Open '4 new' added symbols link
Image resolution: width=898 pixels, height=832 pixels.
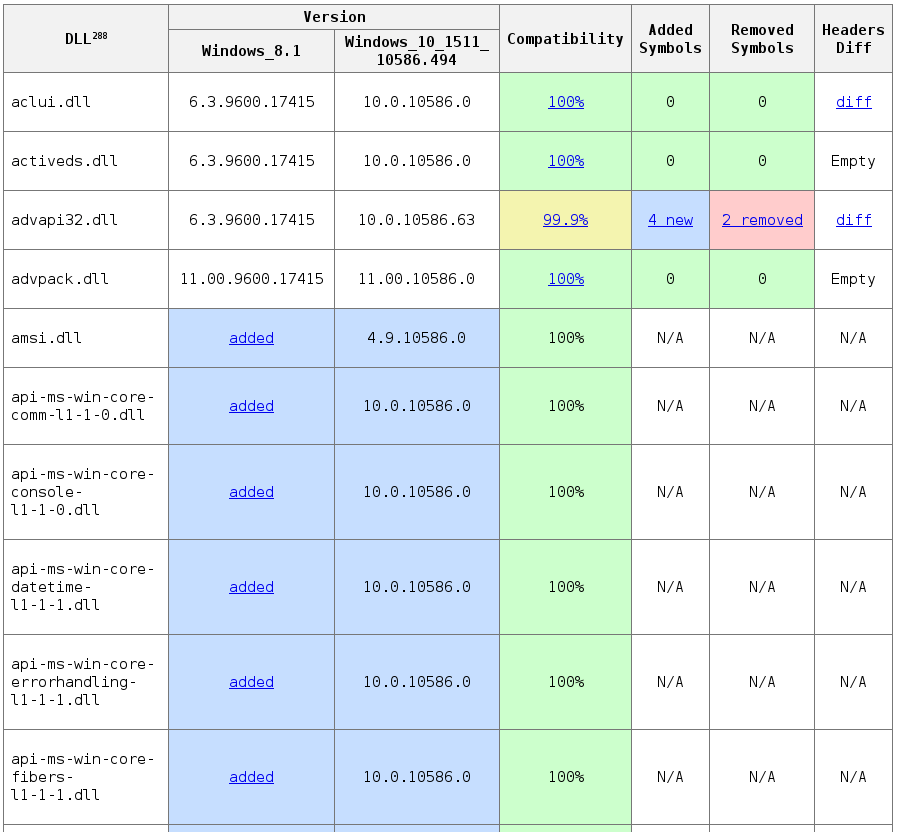(670, 220)
